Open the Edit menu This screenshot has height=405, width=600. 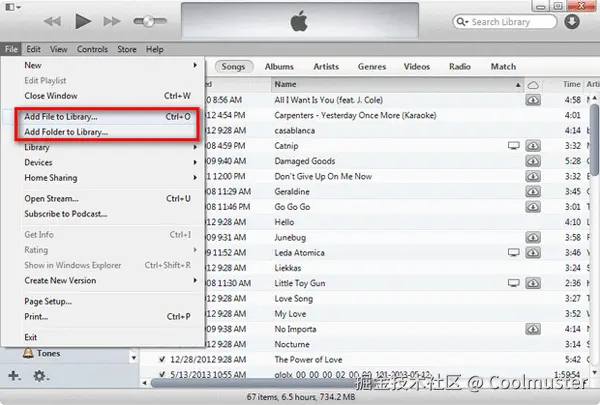(x=33, y=49)
